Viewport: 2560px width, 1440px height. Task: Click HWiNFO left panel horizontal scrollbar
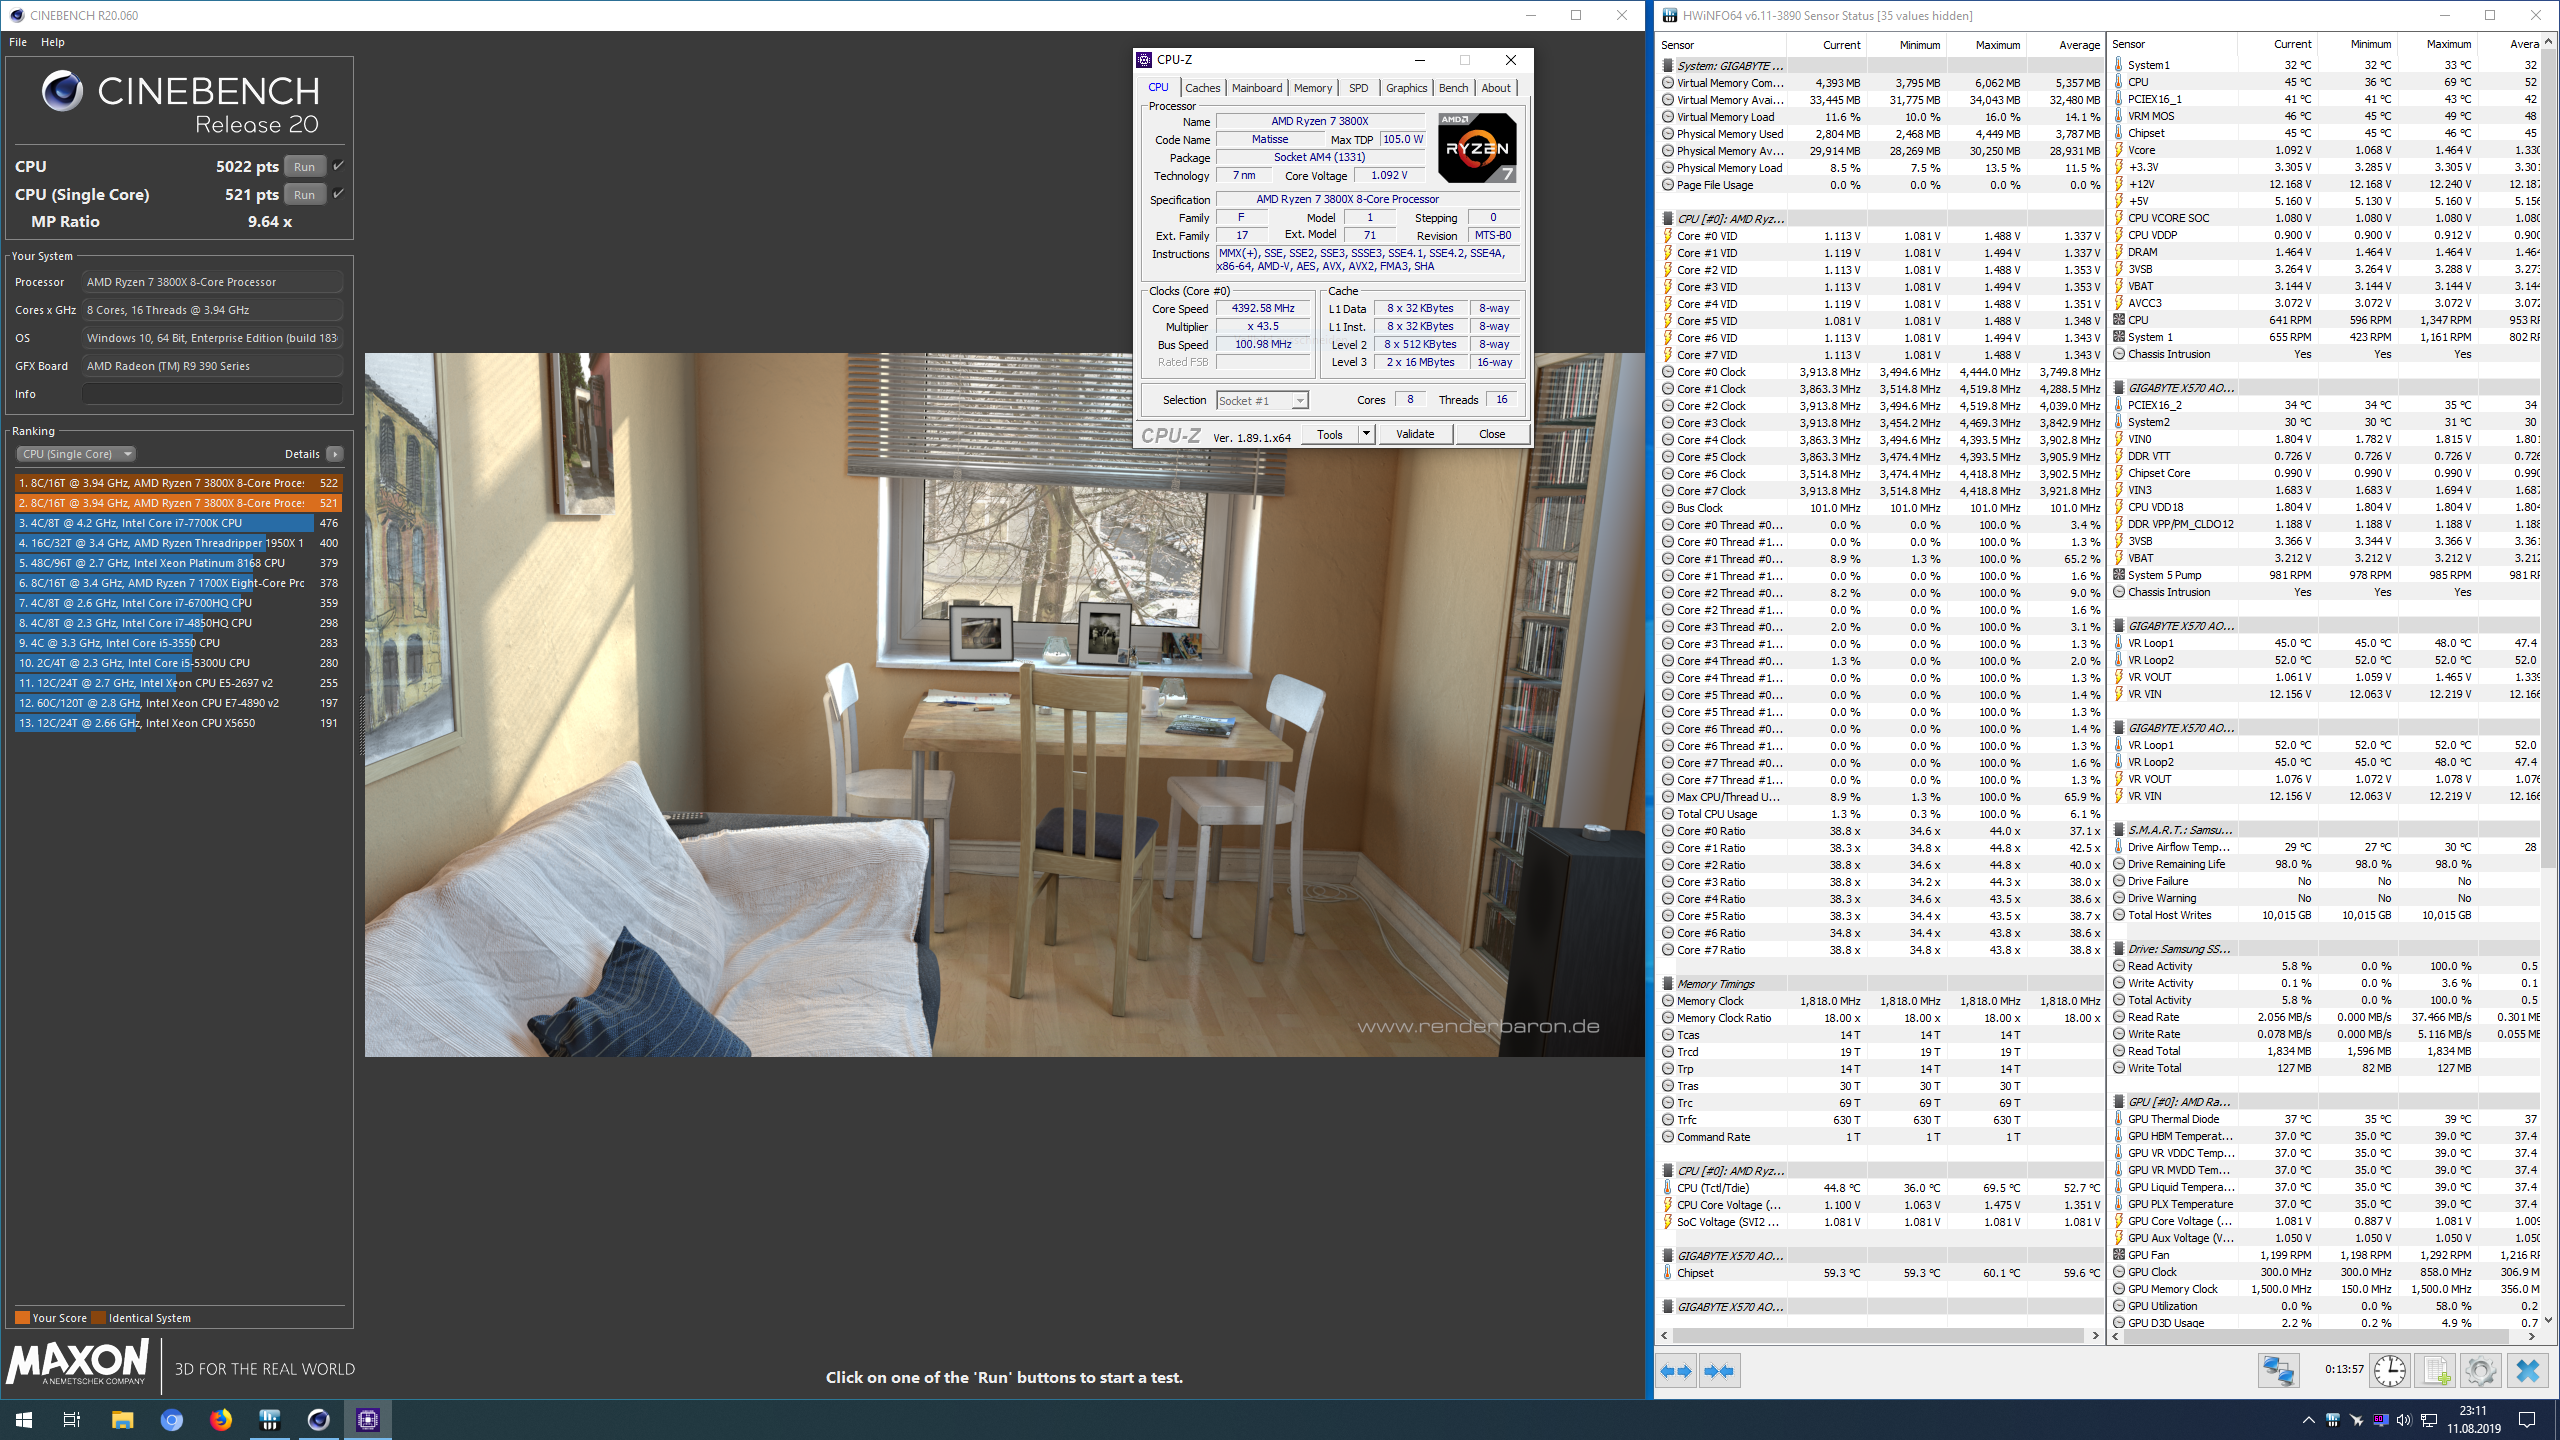click(1878, 1336)
